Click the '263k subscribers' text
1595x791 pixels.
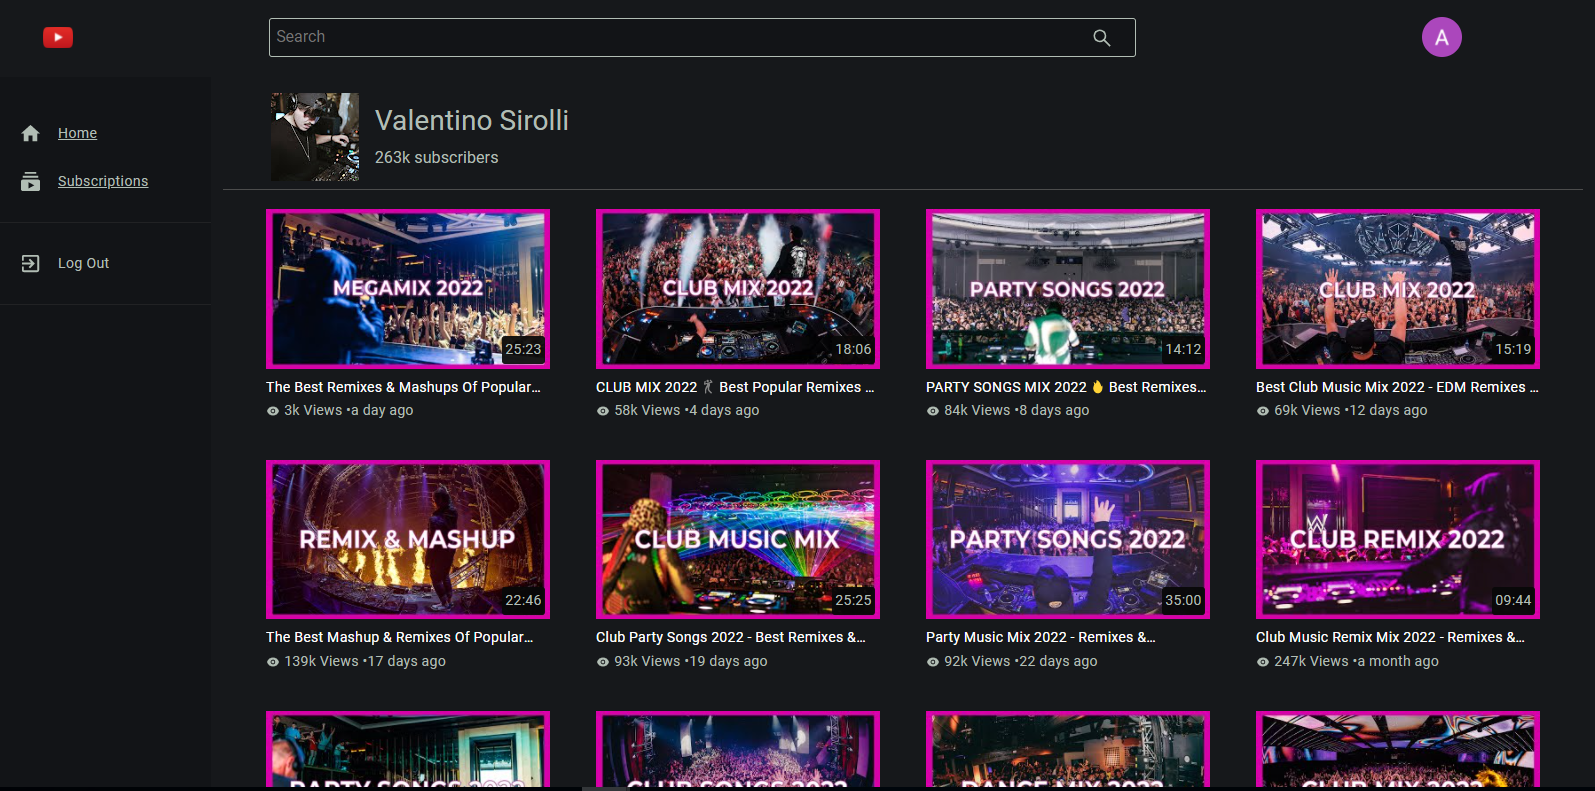tap(436, 157)
